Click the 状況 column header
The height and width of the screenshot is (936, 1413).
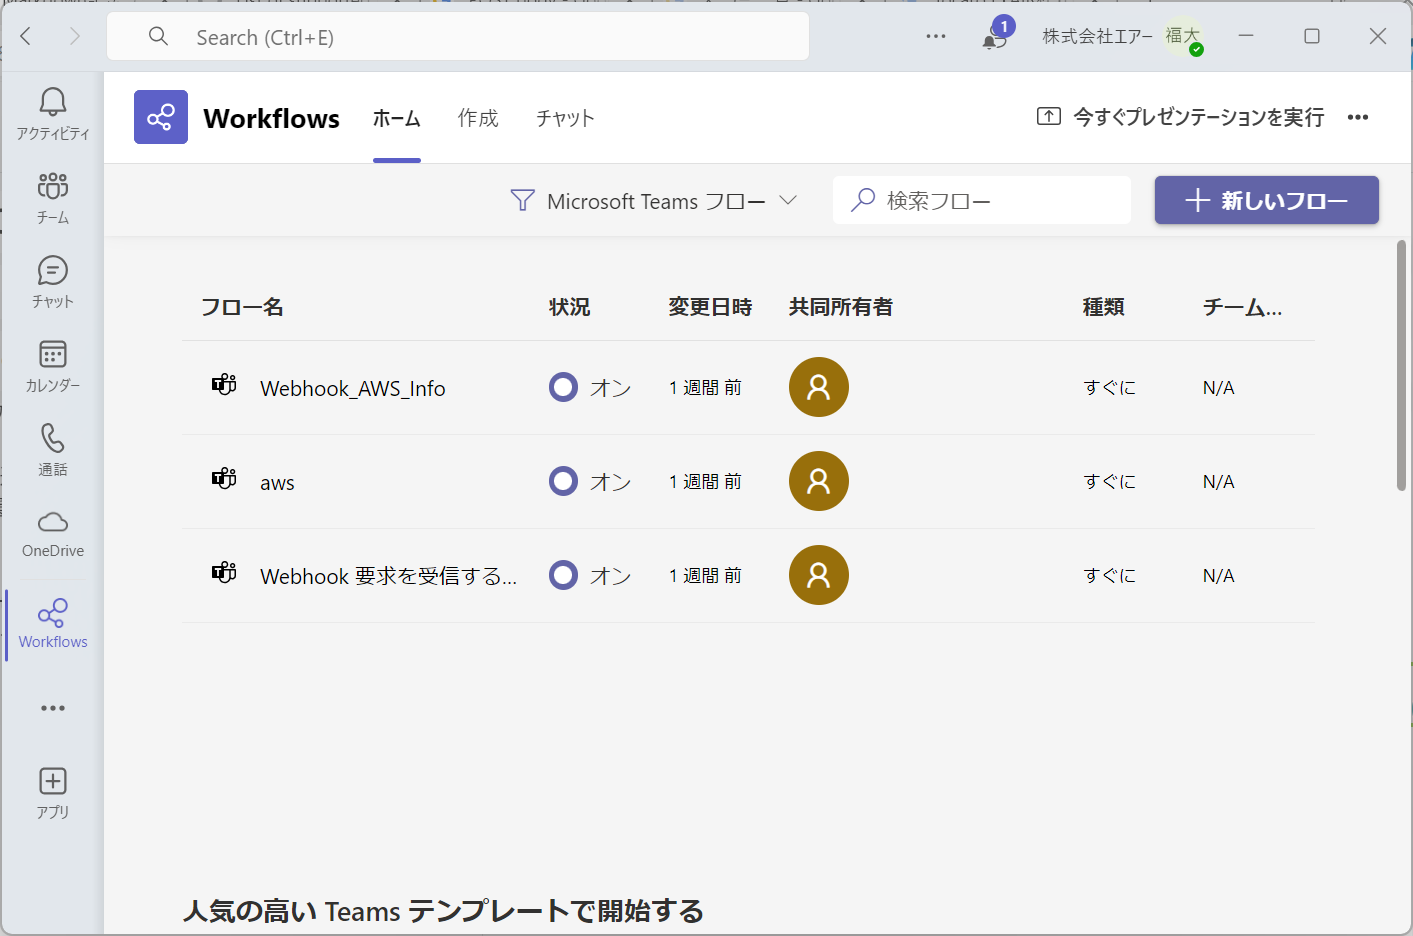(569, 307)
